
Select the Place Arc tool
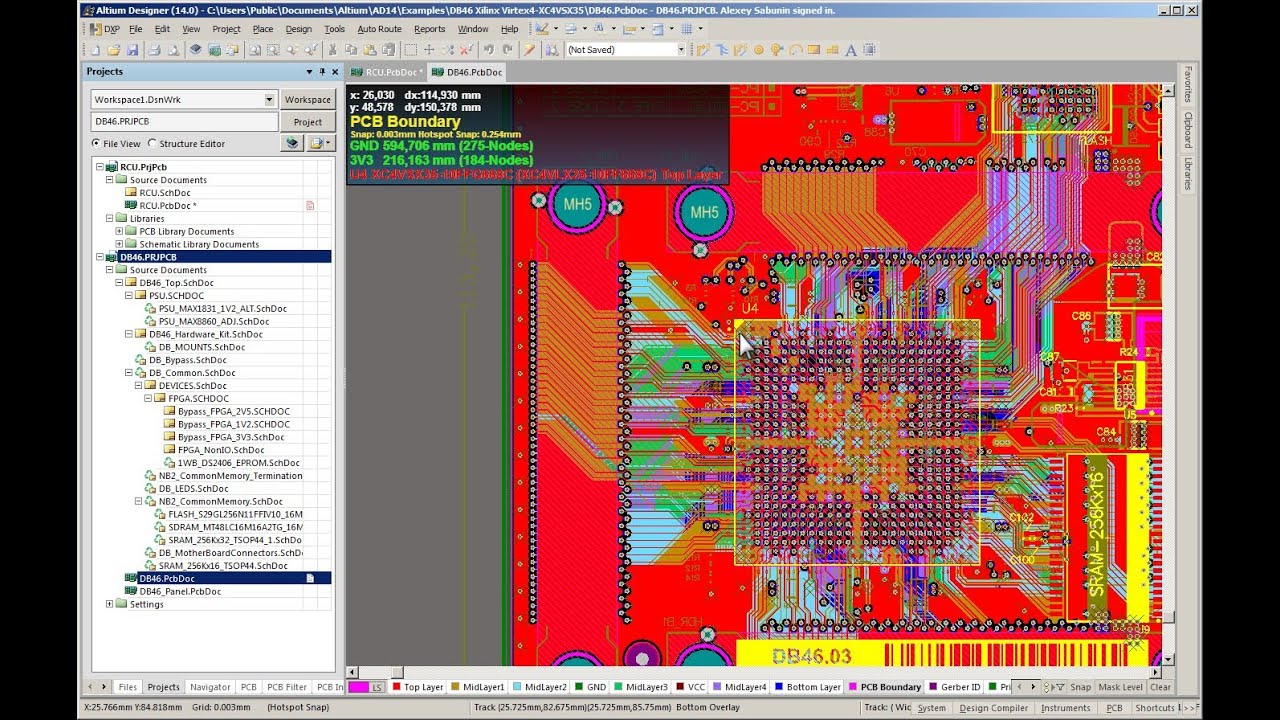click(x=796, y=50)
